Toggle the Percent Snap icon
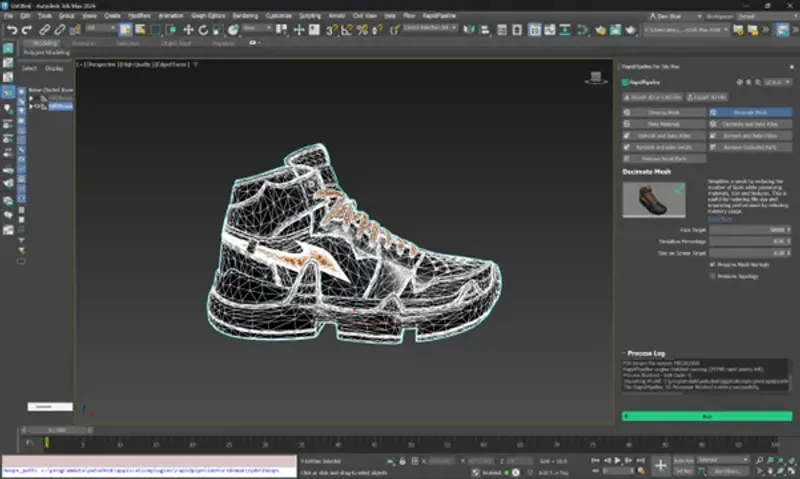Screen dimensions: 800x479 click(x=362, y=30)
